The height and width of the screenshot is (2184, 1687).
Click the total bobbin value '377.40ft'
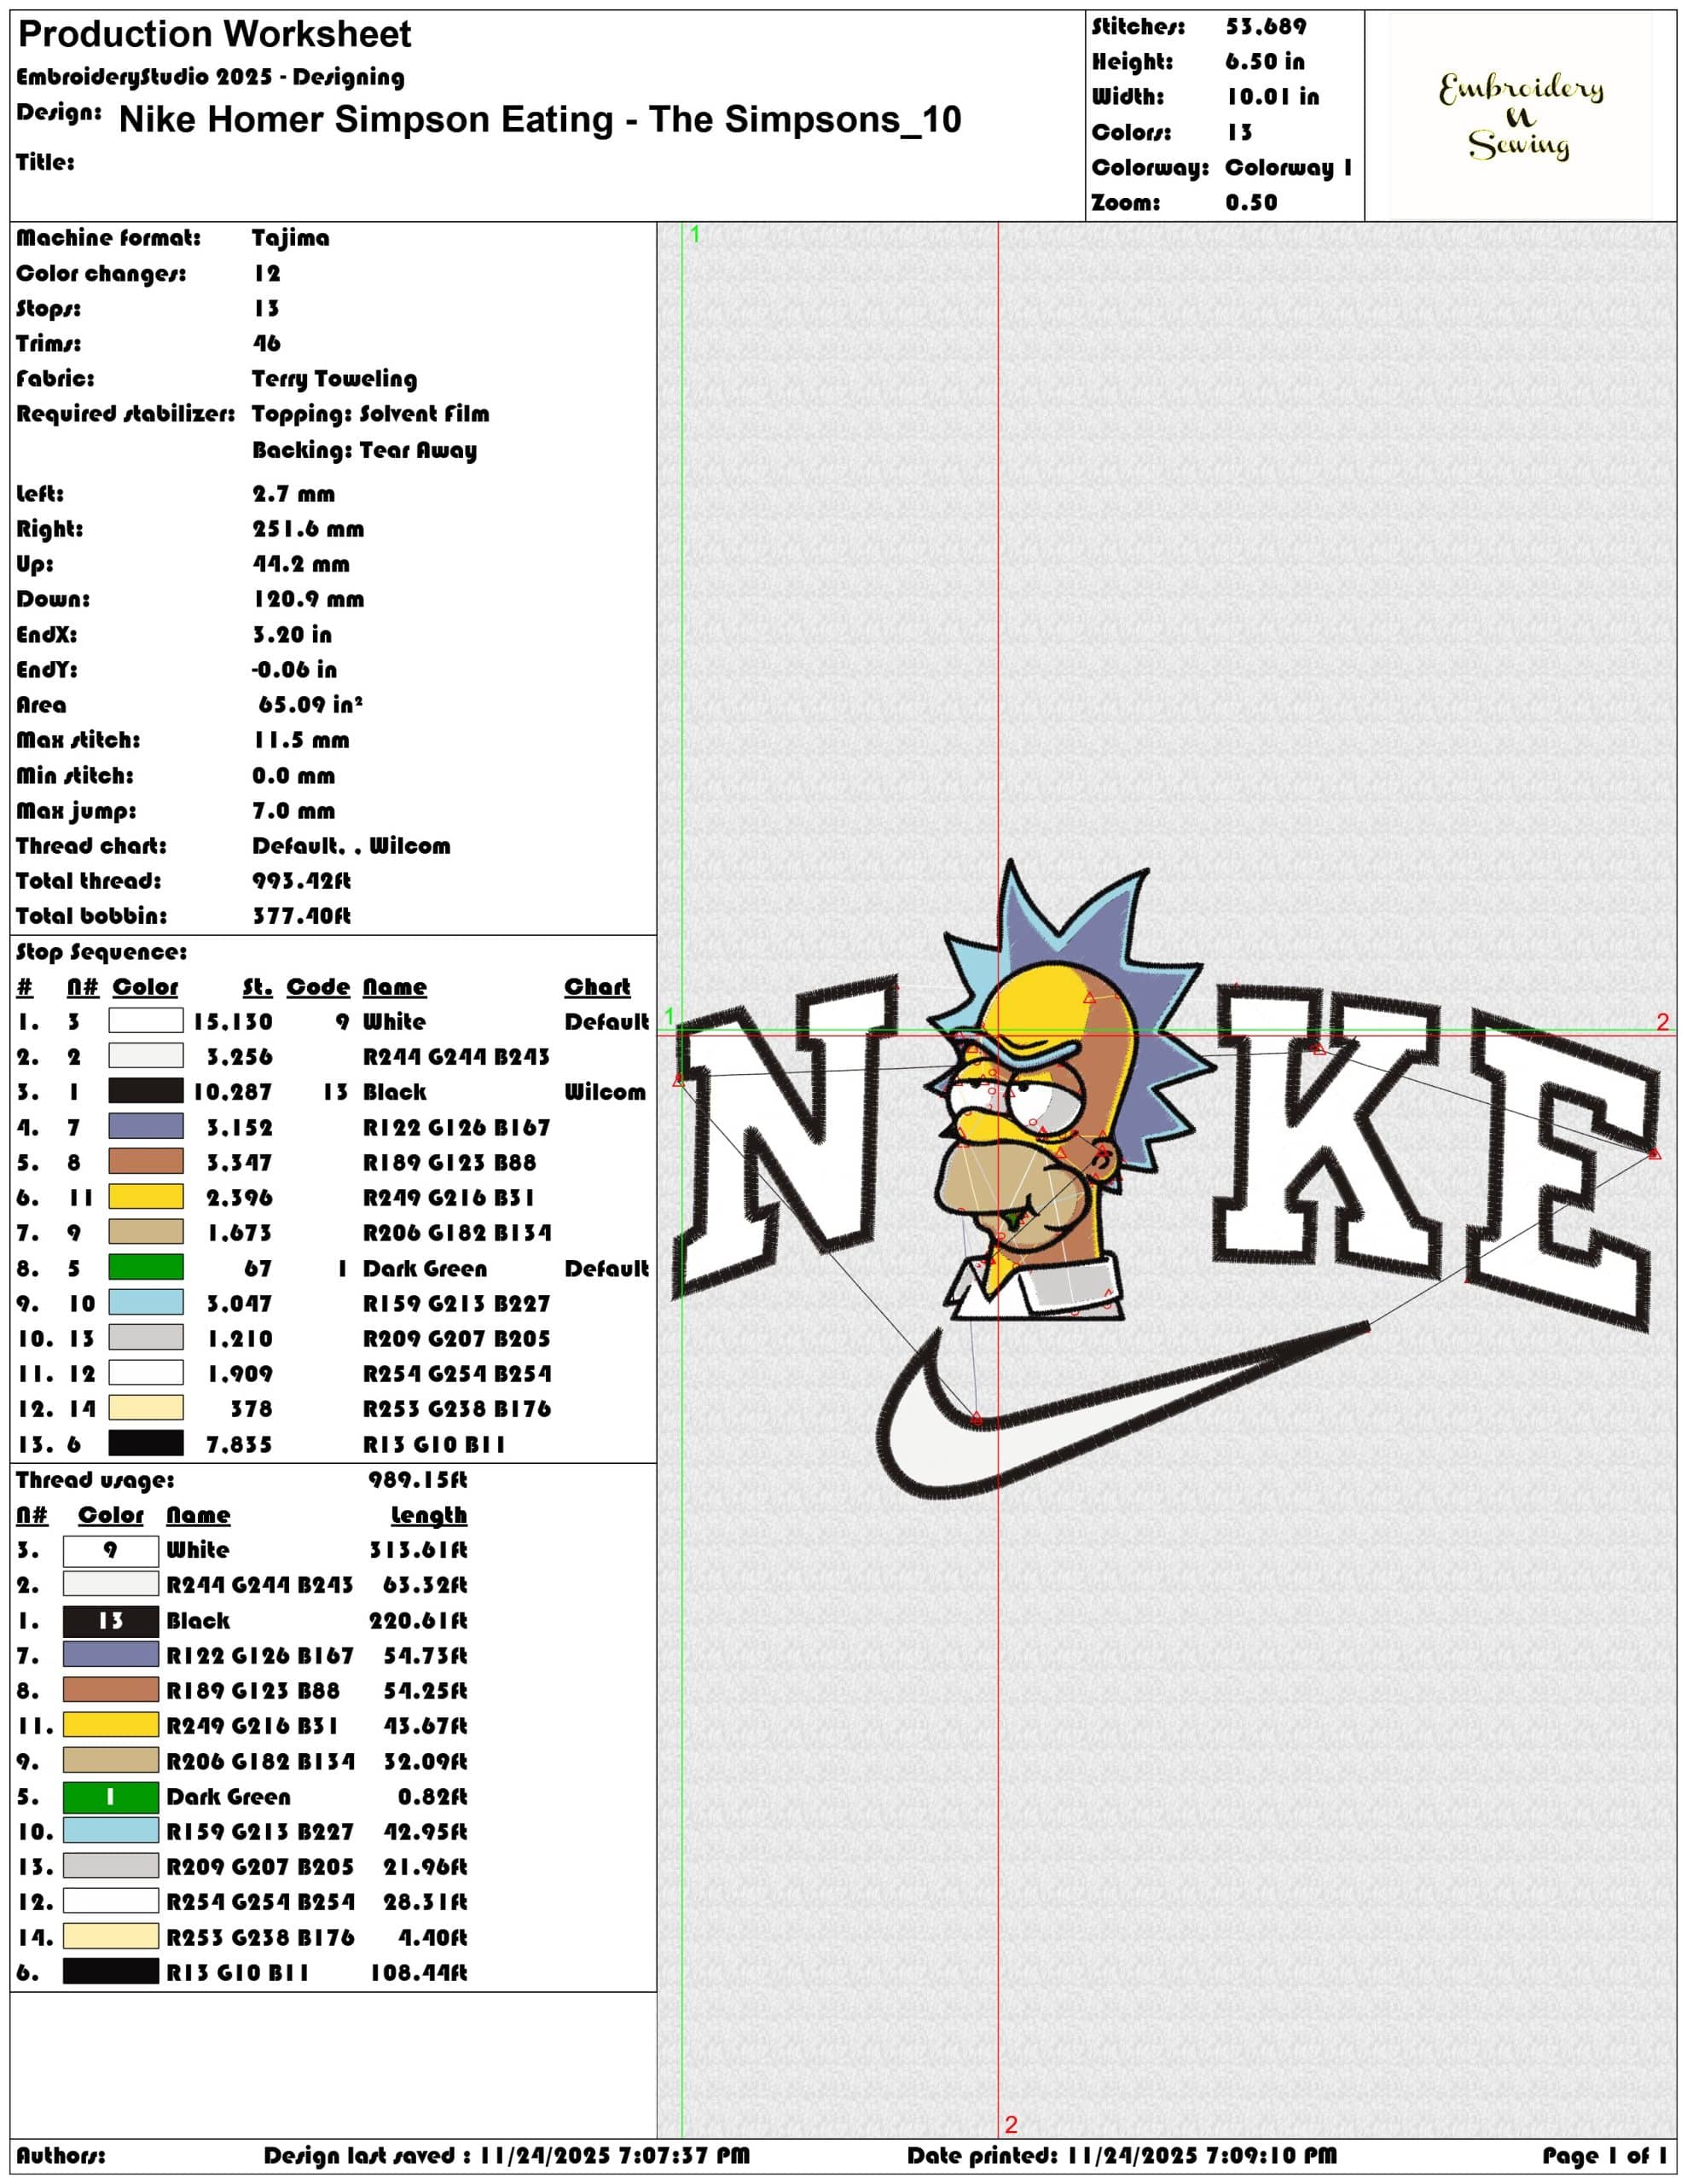(x=301, y=916)
